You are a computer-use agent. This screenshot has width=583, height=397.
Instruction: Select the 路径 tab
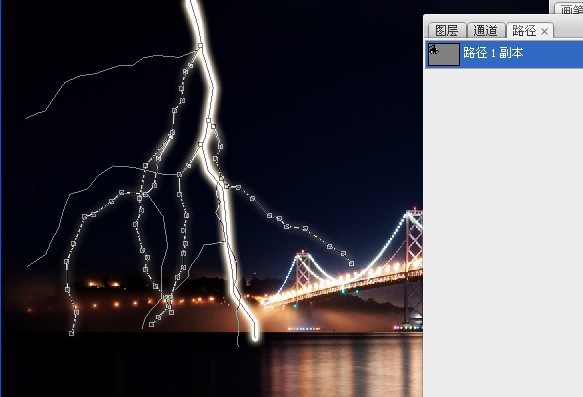coord(524,30)
